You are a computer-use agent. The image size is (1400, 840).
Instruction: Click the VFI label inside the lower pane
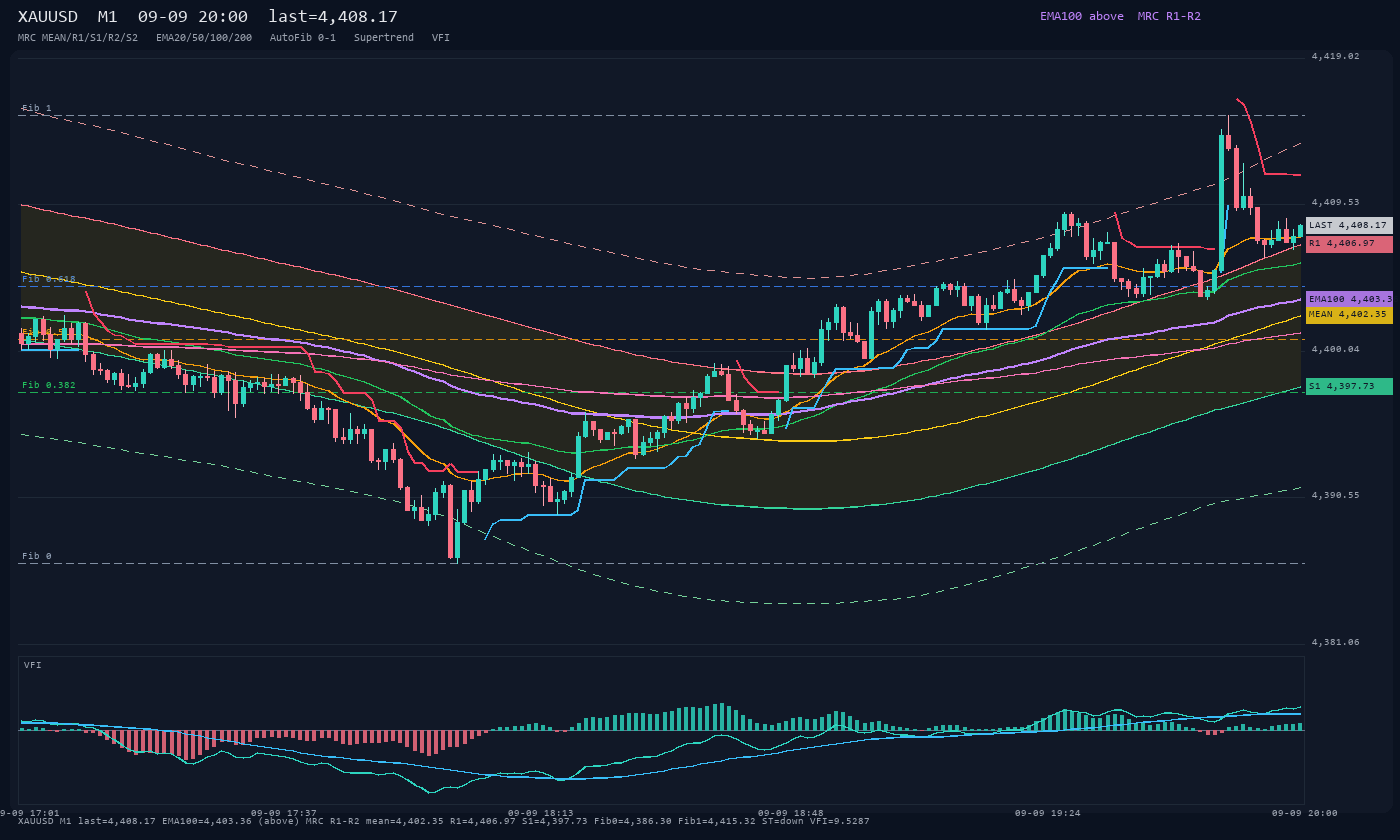click(x=33, y=665)
